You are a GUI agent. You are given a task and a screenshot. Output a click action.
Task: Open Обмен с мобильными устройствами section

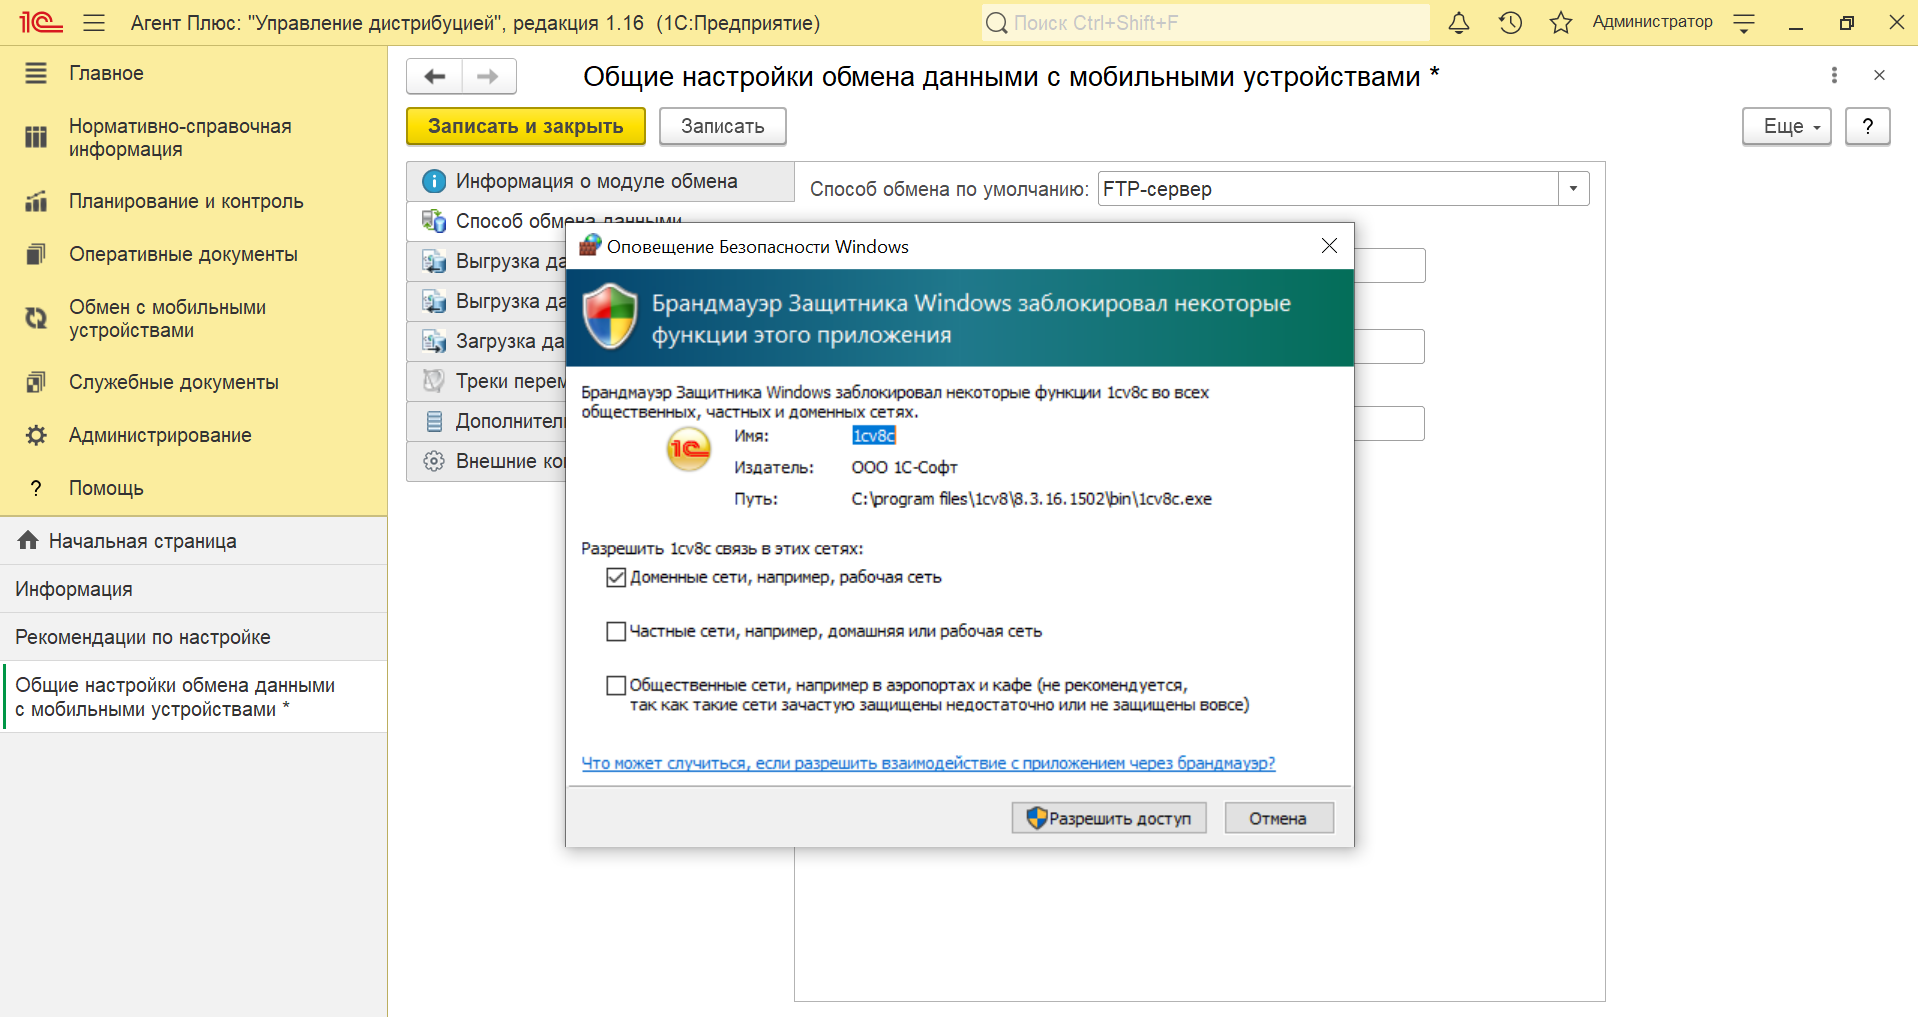[167, 318]
